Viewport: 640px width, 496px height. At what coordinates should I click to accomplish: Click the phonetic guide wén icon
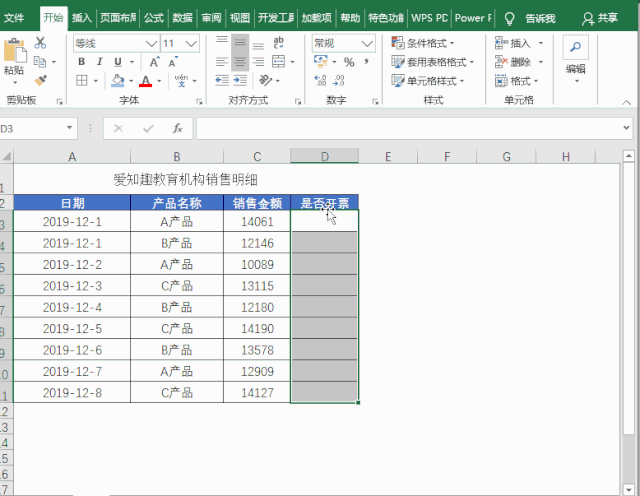click(181, 80)
